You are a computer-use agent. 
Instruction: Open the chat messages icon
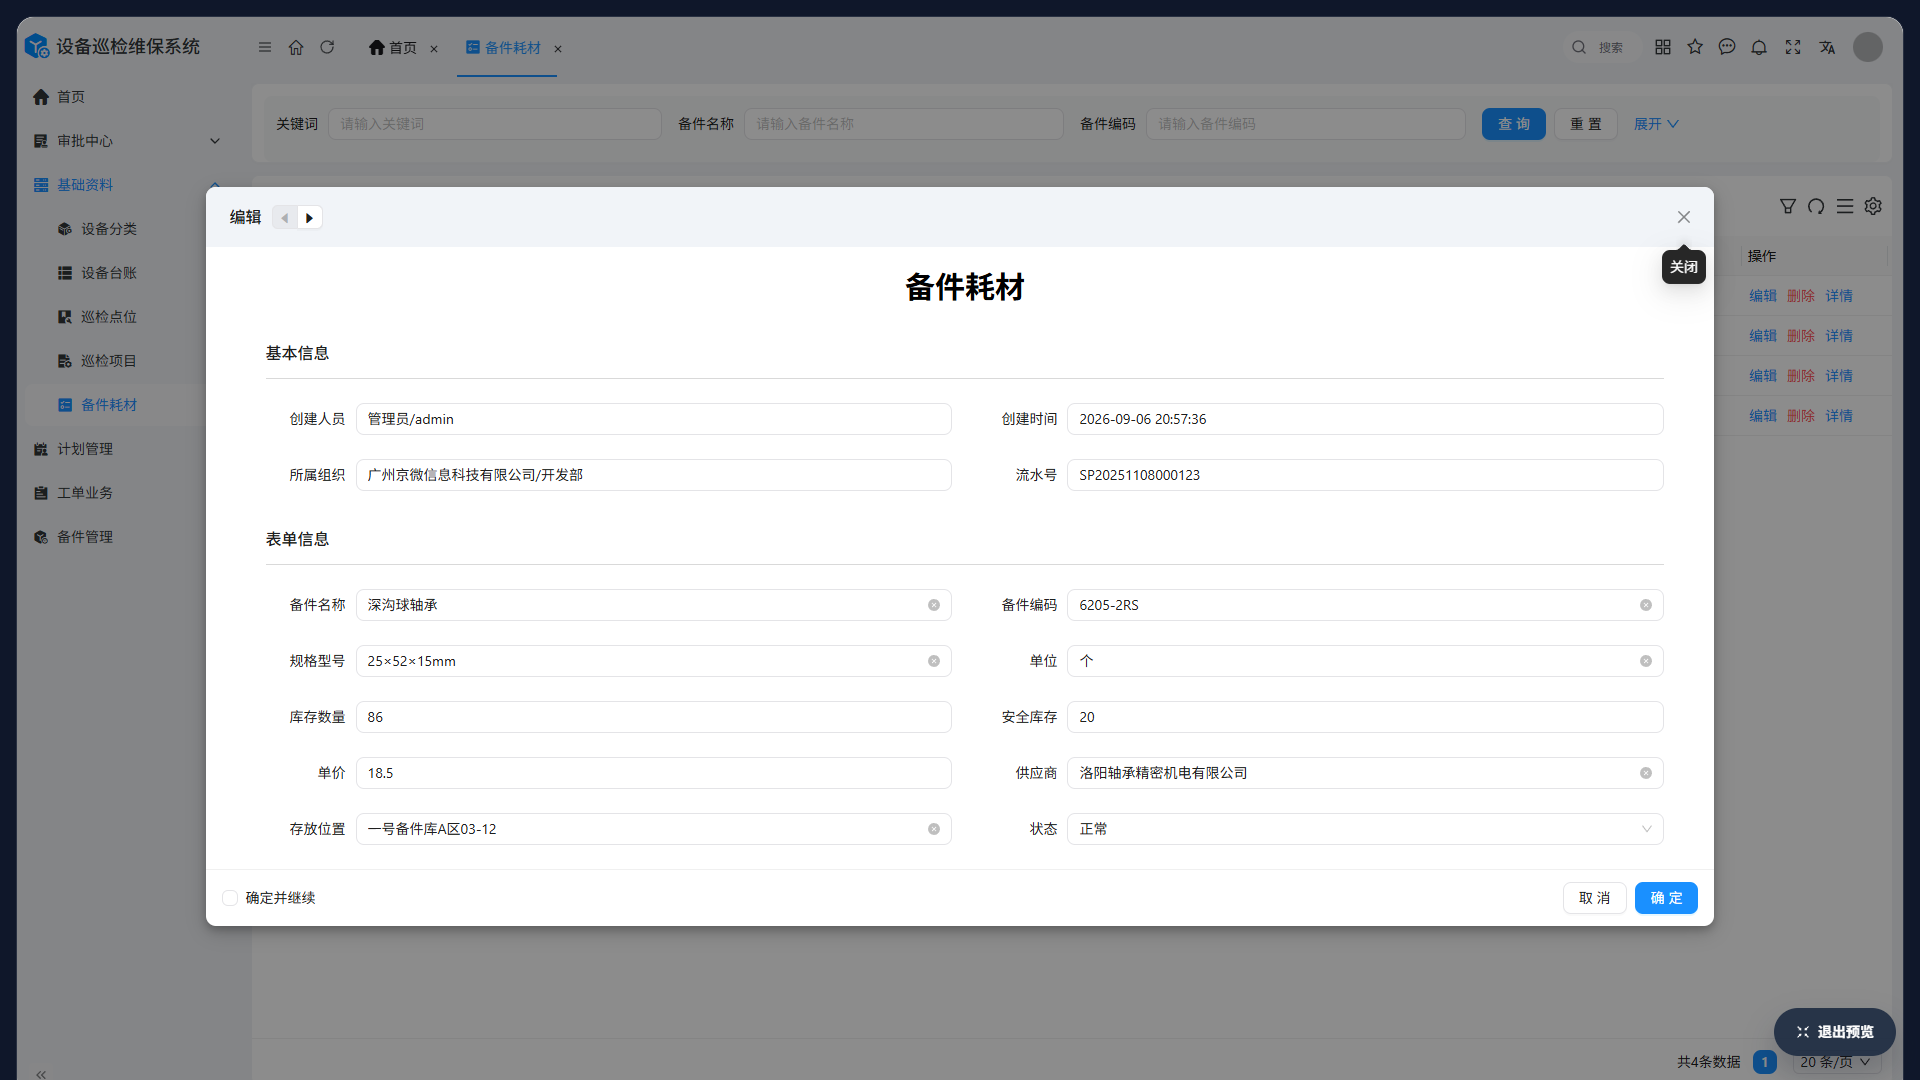click(1727, 47)
